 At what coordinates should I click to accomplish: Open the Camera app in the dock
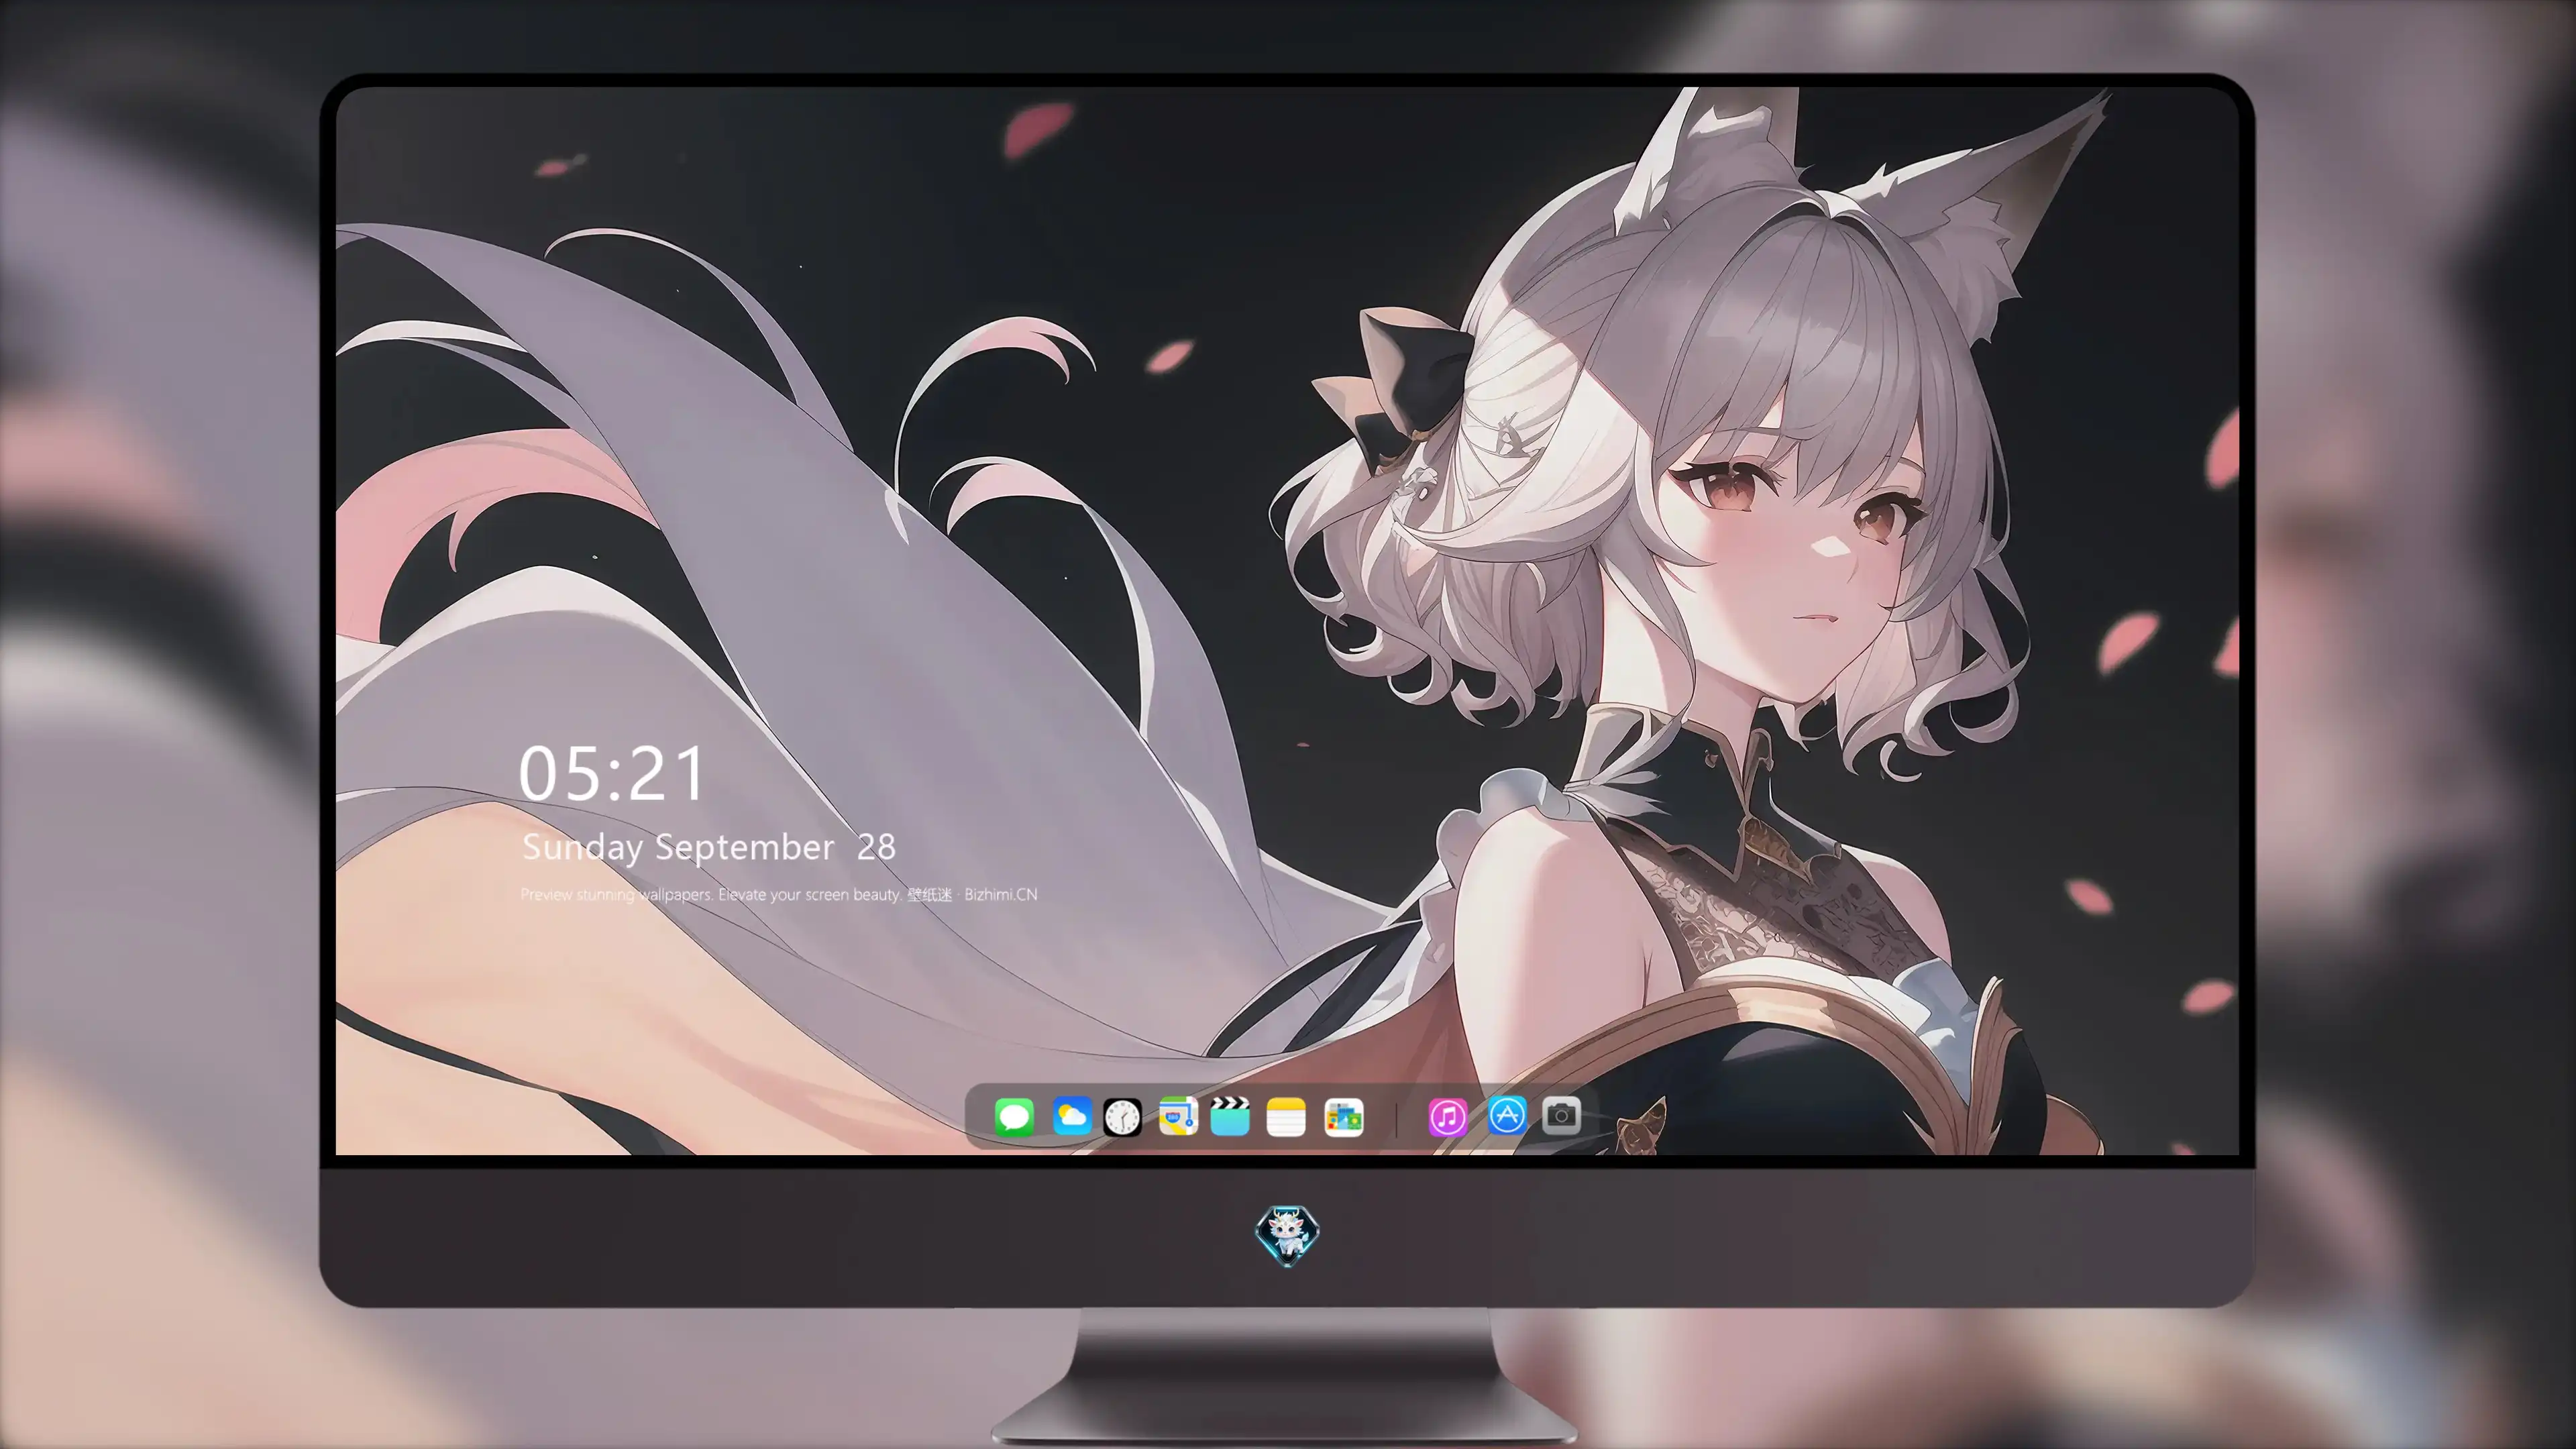pos(1561,1115)
